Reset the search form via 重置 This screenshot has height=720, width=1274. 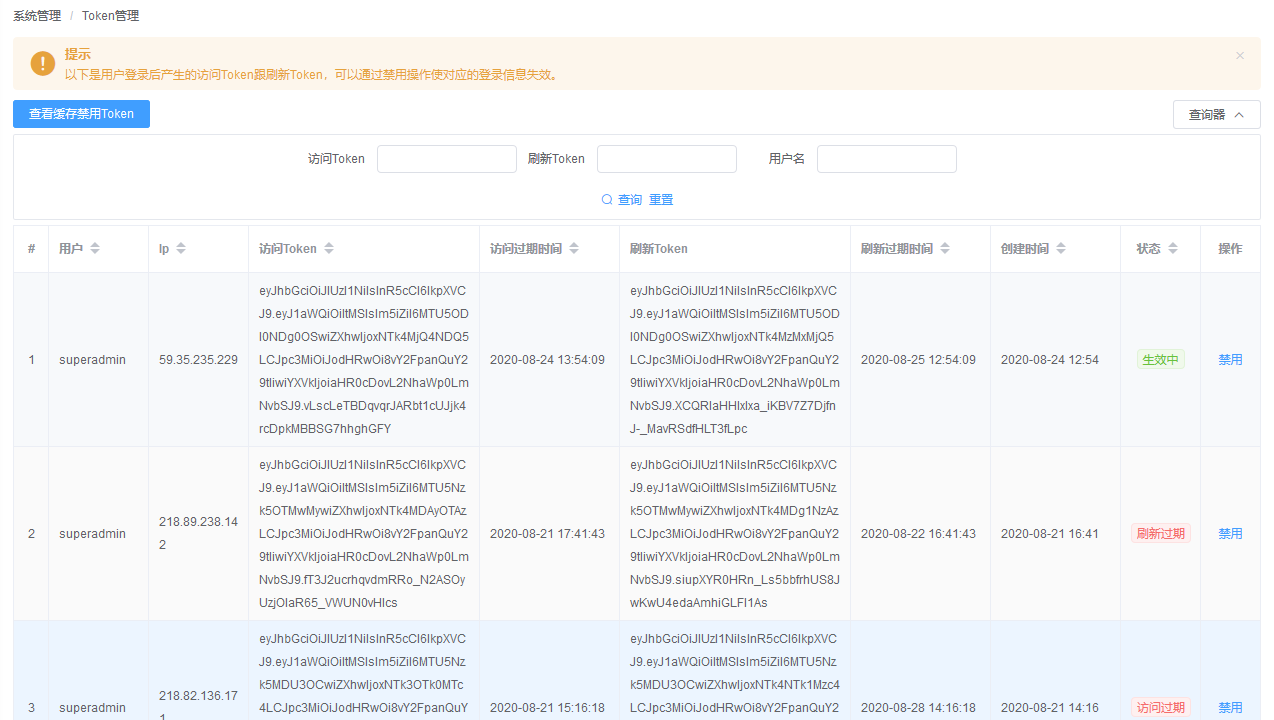pyautogui.click(x=661, y=199)
